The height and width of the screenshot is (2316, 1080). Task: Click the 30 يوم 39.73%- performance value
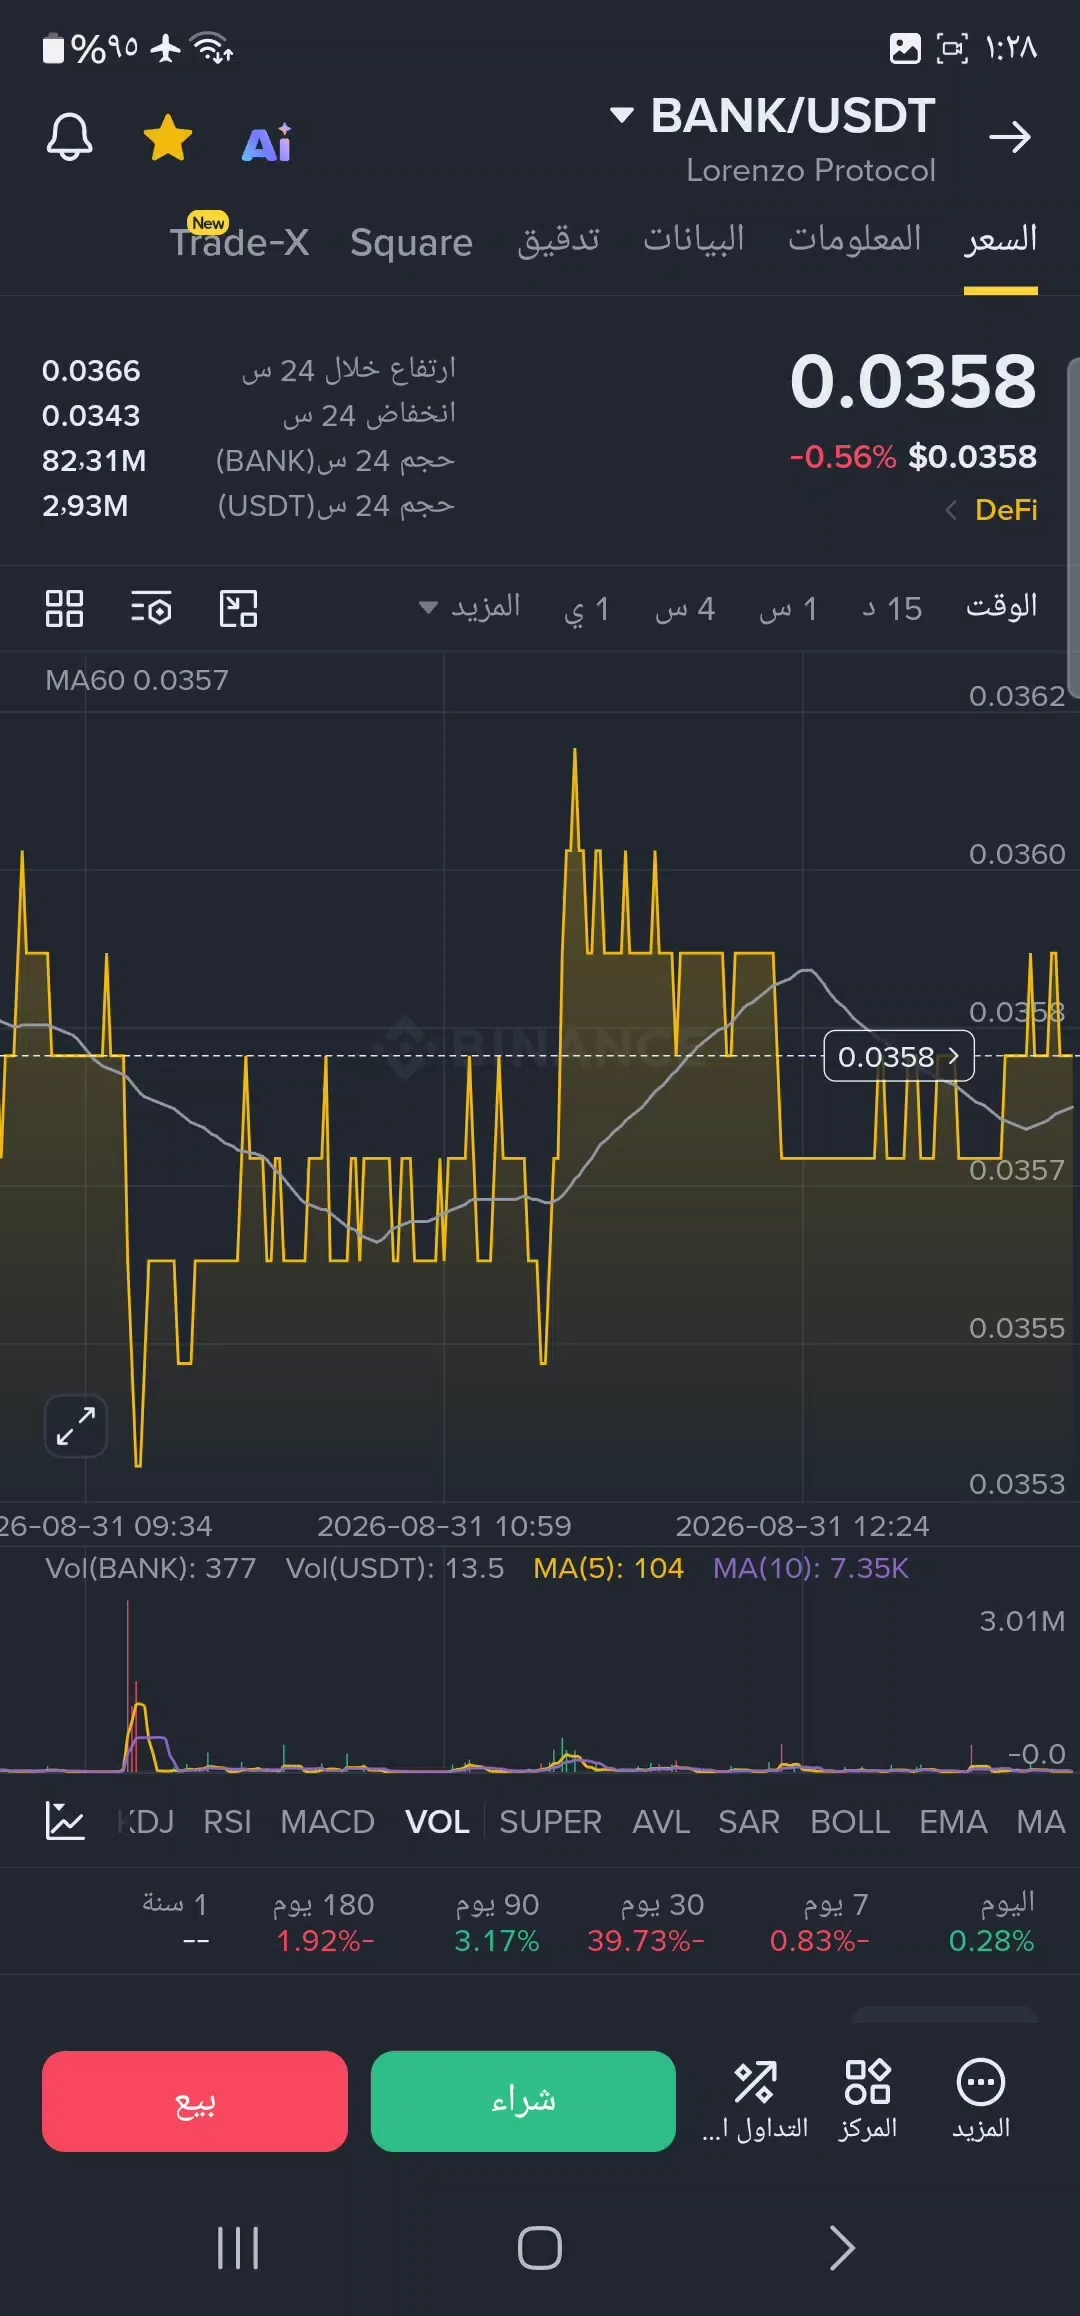[646, 1941]
